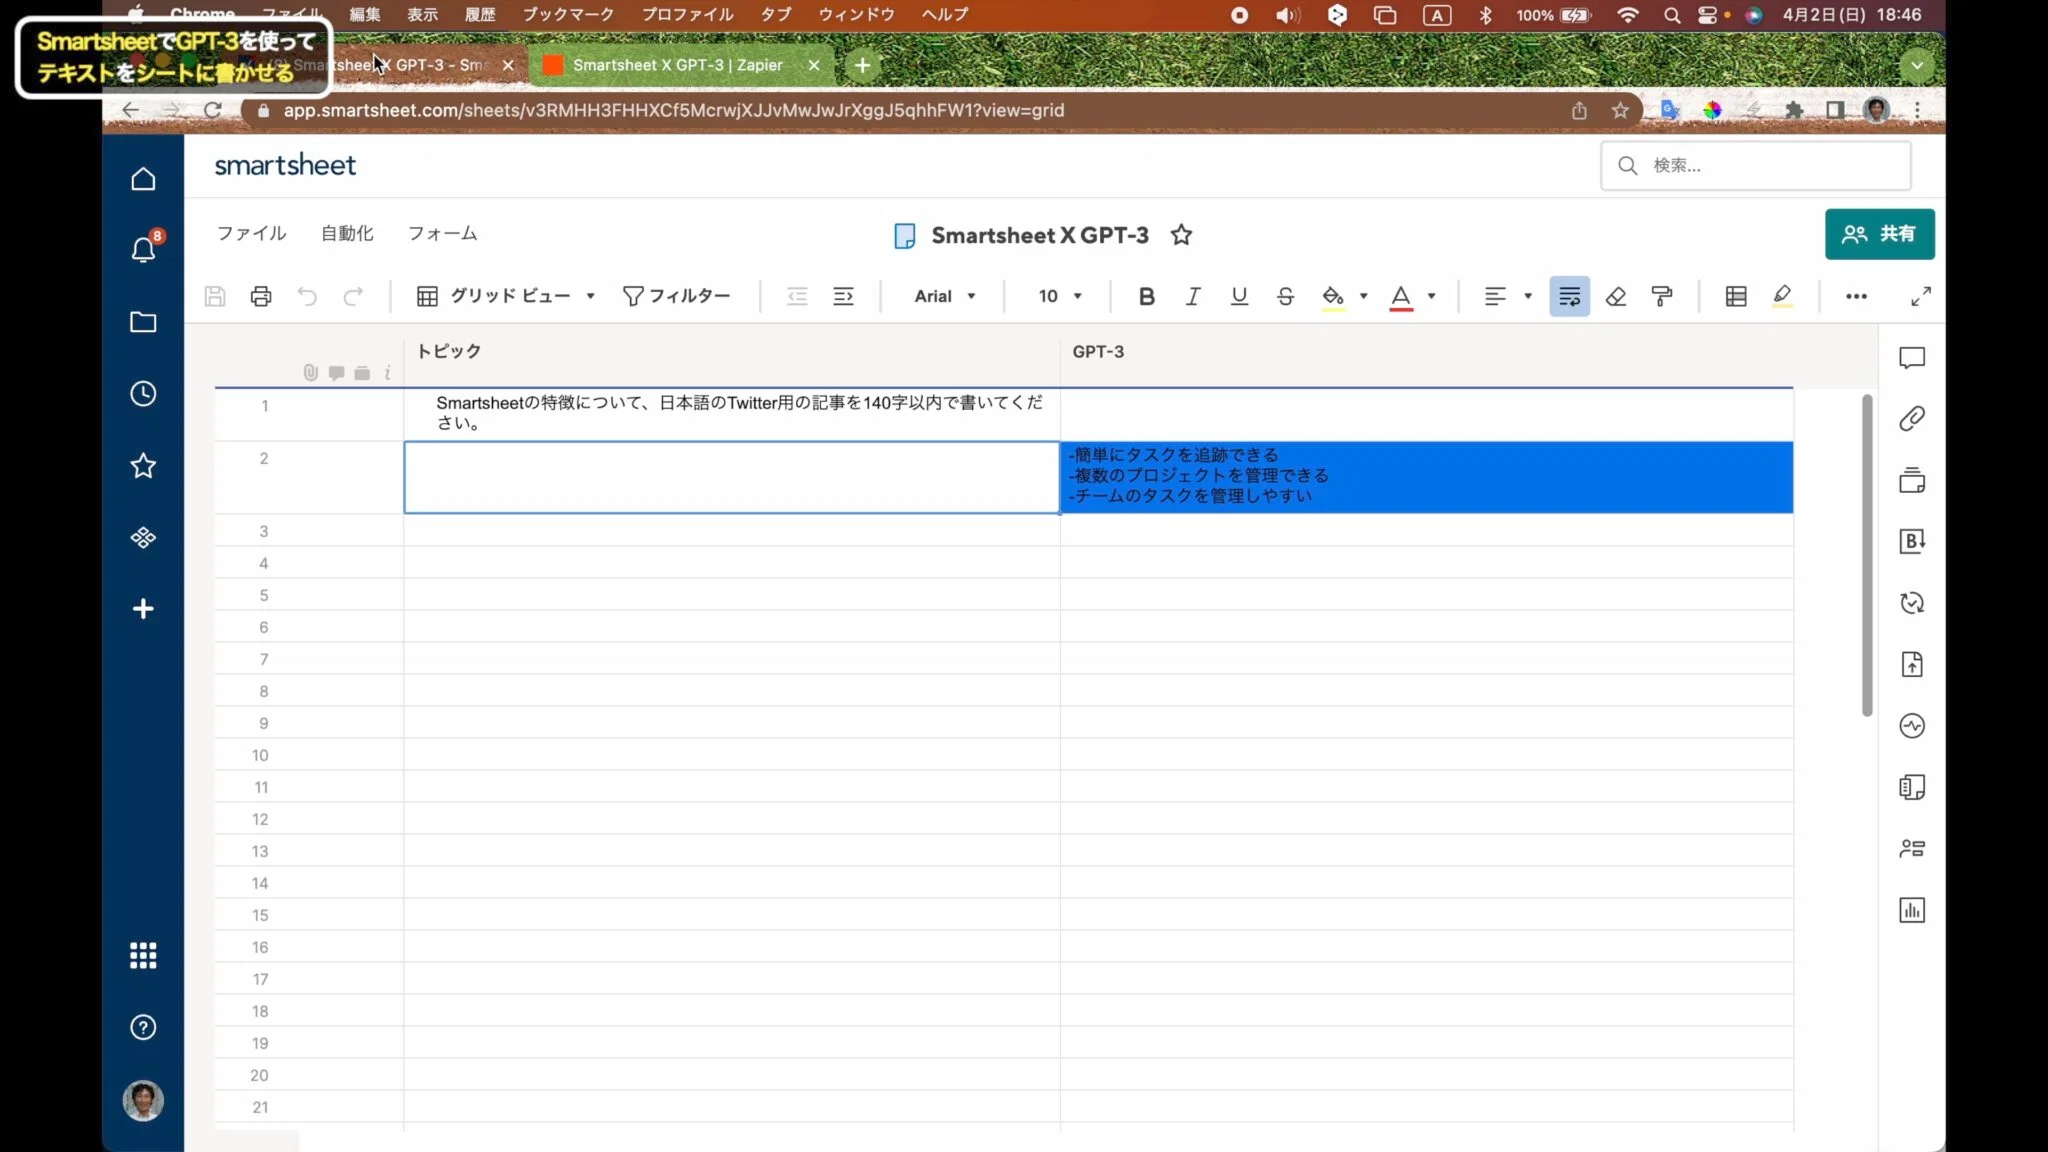Open the user avatar in sidebar
Viewport: 2048px width, 1152px height.
(x=143, y=1100)
